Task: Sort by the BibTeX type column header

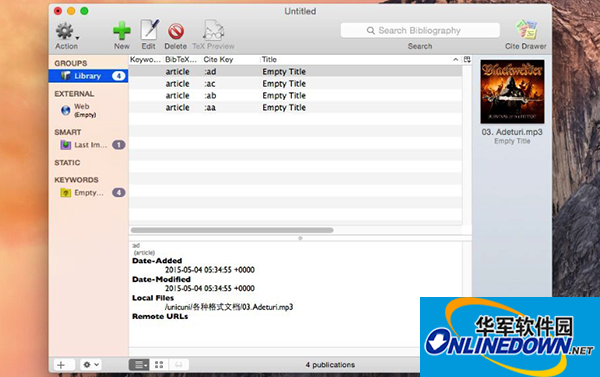Action: (182, 60)
